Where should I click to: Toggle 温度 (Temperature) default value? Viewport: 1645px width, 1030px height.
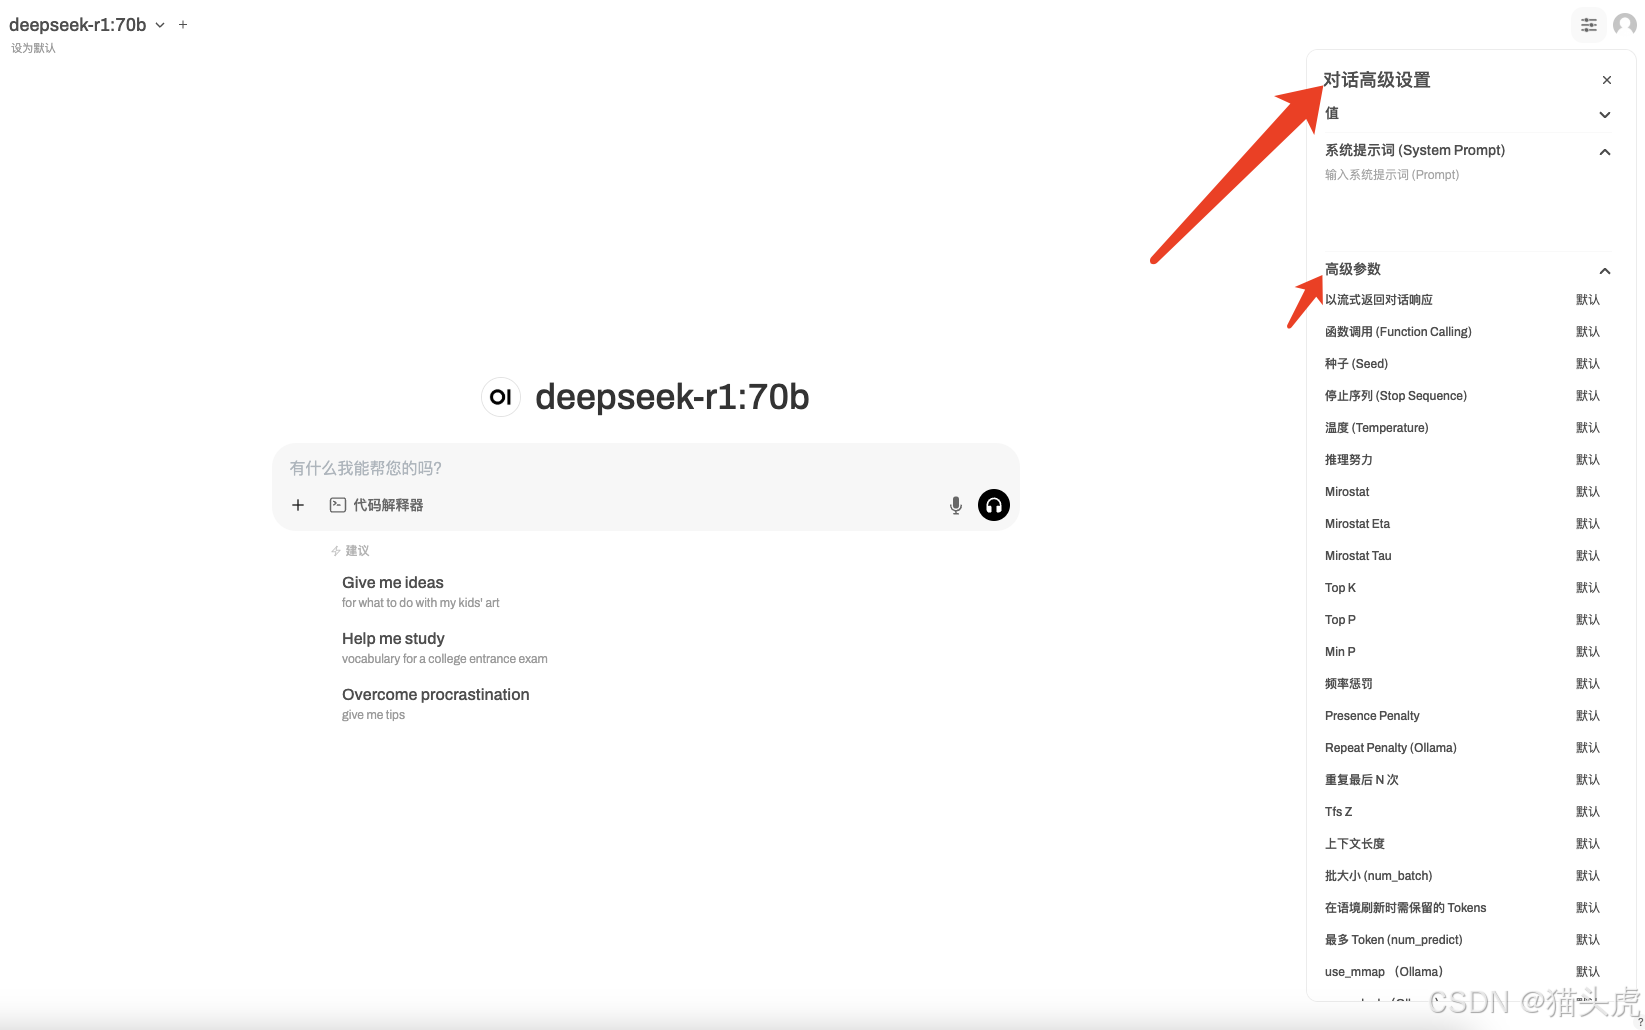1588,428
